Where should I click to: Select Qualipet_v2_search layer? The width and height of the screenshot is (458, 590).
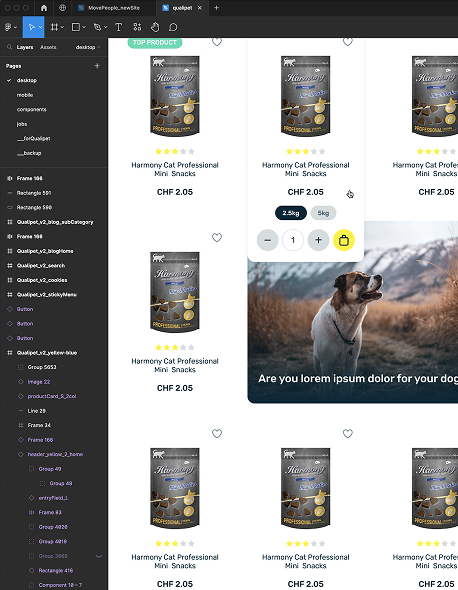pos(54,266)
